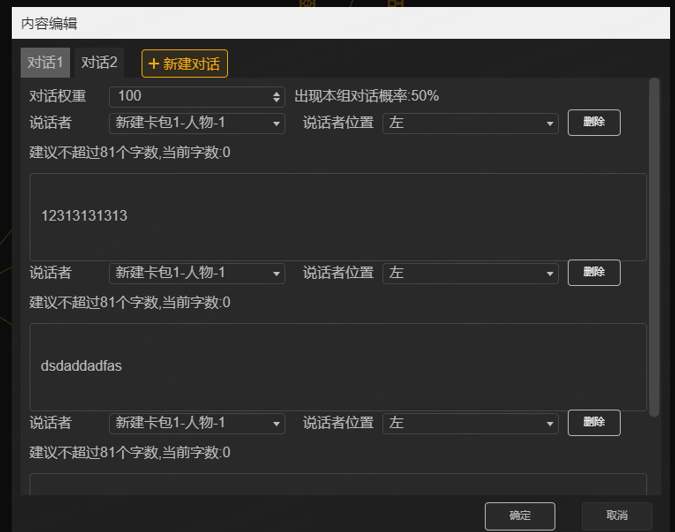Cancel editing with the 取消 button
Image resolution: width=675 pixels, height=532 pixels.
pyautogui.click(x=617, y=515)
